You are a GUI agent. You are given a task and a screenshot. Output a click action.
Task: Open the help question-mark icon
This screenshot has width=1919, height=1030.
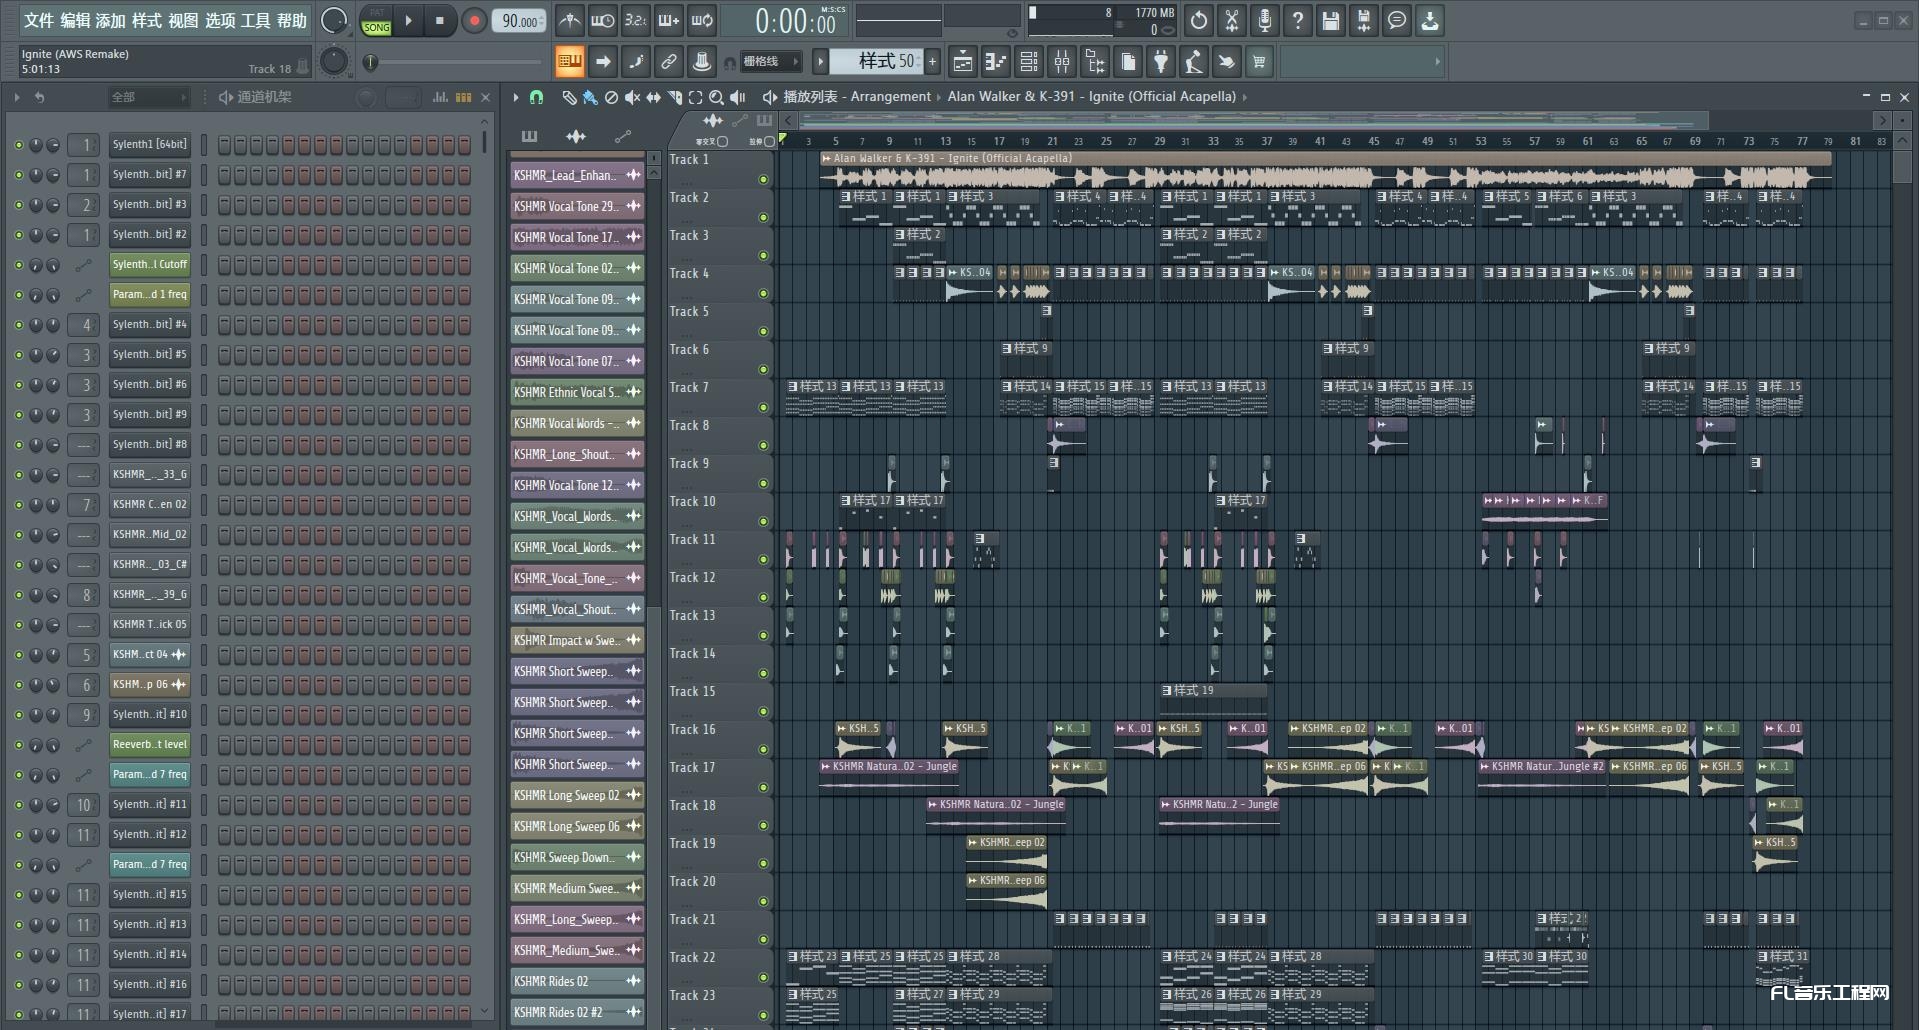coord(1298,20)
